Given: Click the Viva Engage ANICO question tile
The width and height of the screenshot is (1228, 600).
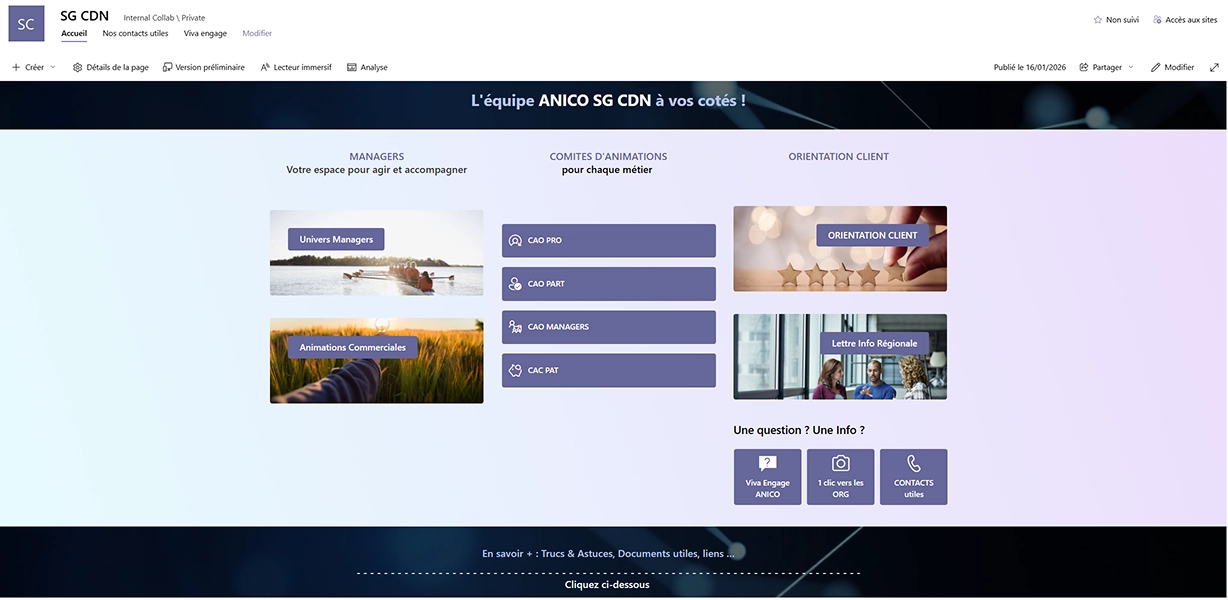Looking at the screenshot, I should [767, 477].
